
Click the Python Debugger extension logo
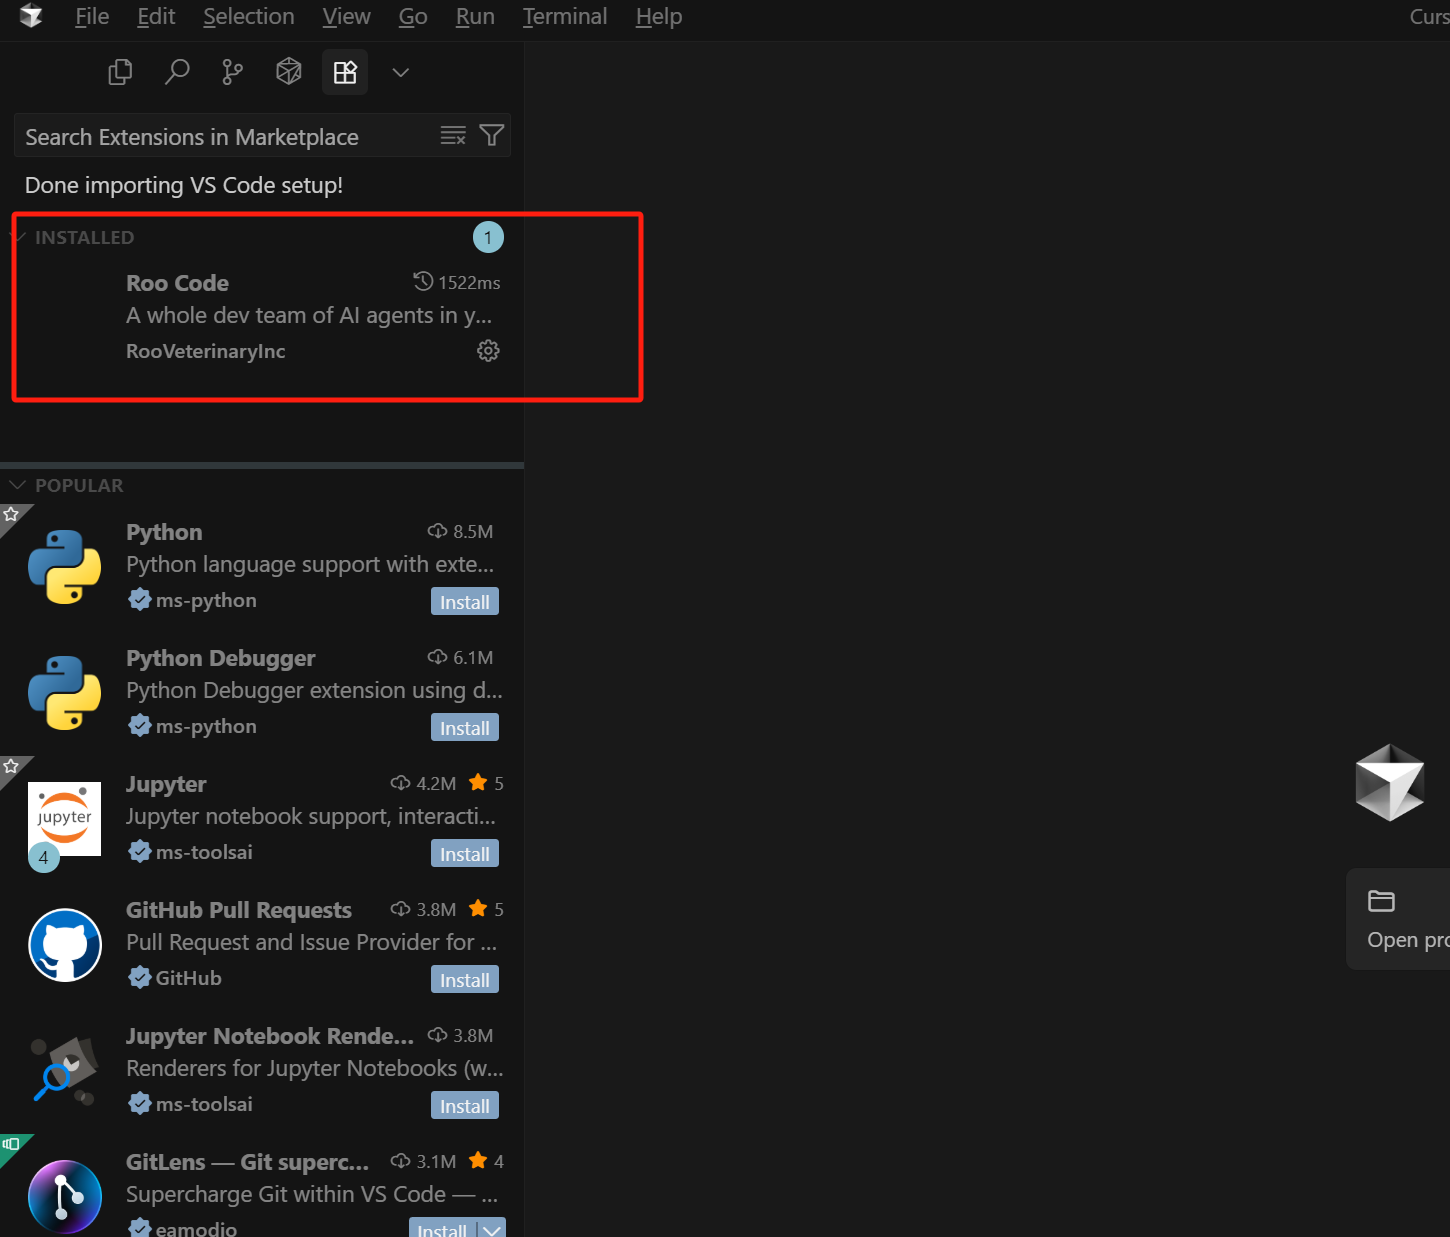[x=65, y=693]
